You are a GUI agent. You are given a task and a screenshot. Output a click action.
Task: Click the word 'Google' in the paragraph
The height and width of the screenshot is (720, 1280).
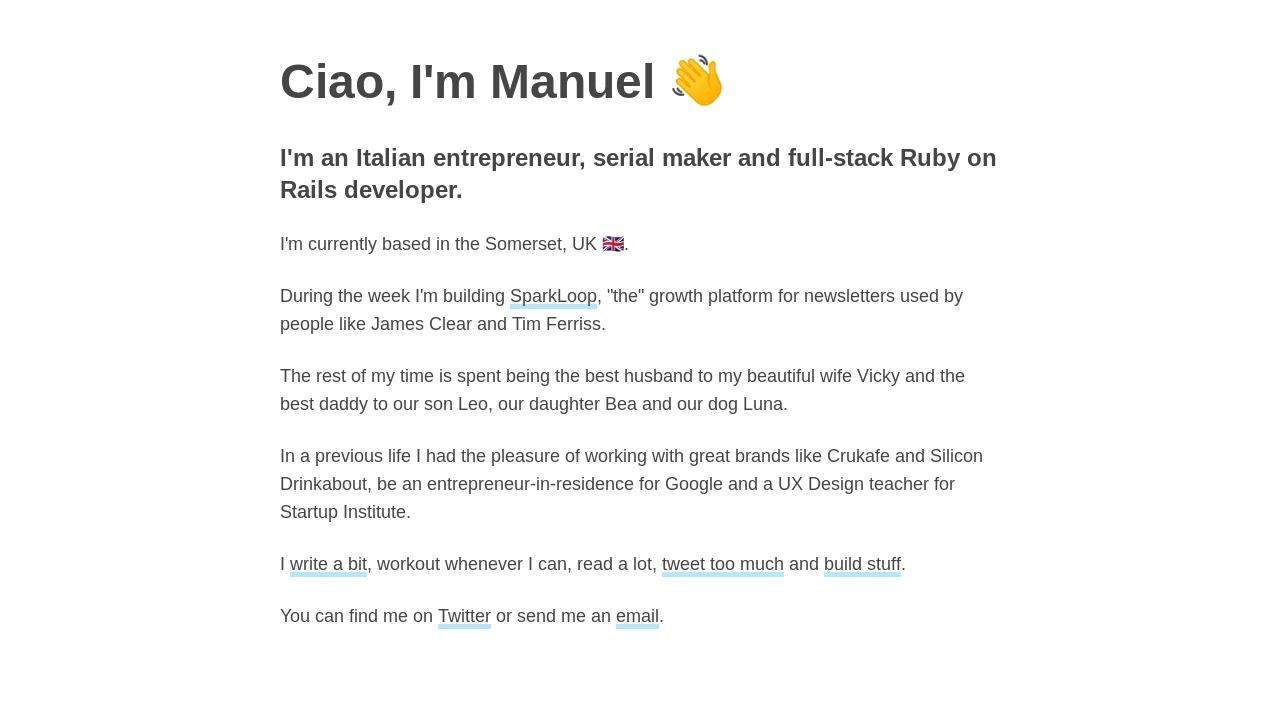pyautogui.click(x=694, y=484)
